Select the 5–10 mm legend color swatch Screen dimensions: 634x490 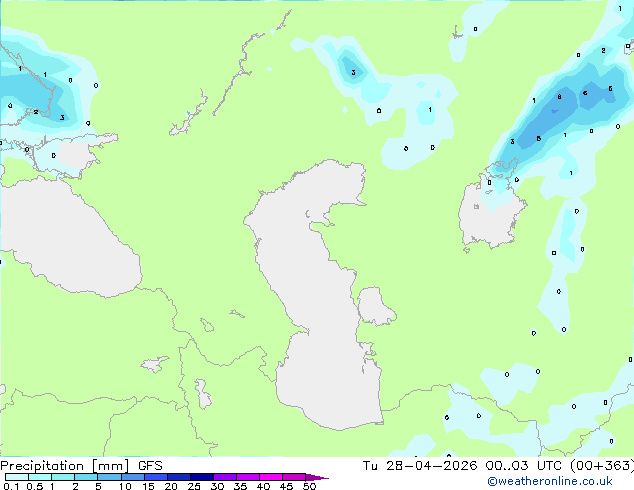click(x=110, y=477)
